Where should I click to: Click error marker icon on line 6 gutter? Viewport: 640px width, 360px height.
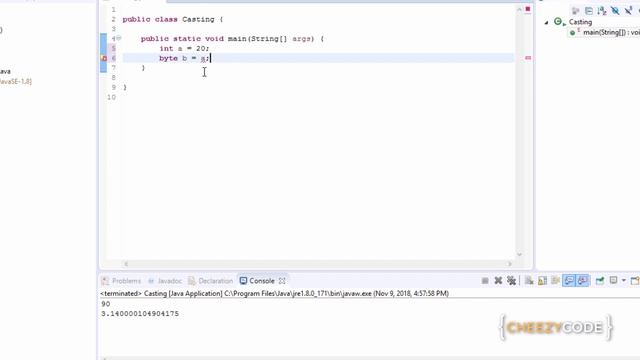pyautogui.click(x=104, y=58)
